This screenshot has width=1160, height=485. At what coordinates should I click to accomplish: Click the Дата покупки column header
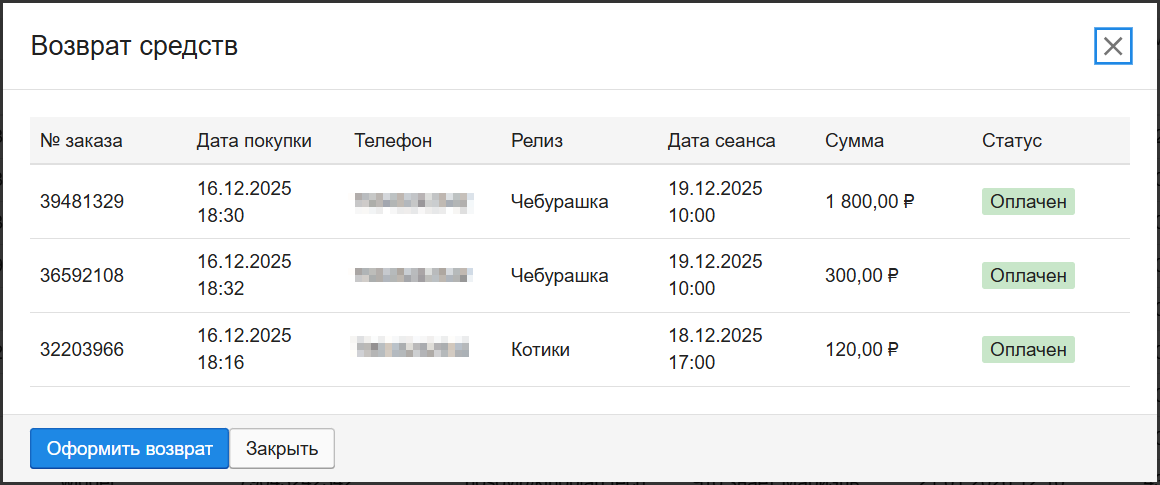click(x=254, y=141)
